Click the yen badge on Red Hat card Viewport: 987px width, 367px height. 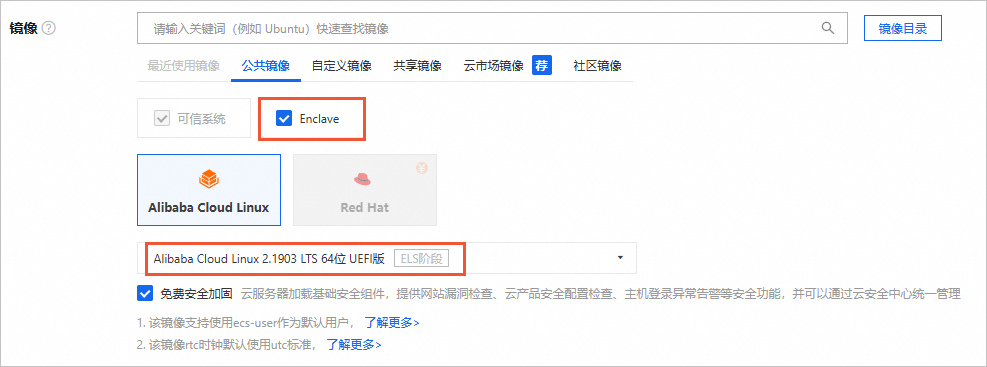422,168
